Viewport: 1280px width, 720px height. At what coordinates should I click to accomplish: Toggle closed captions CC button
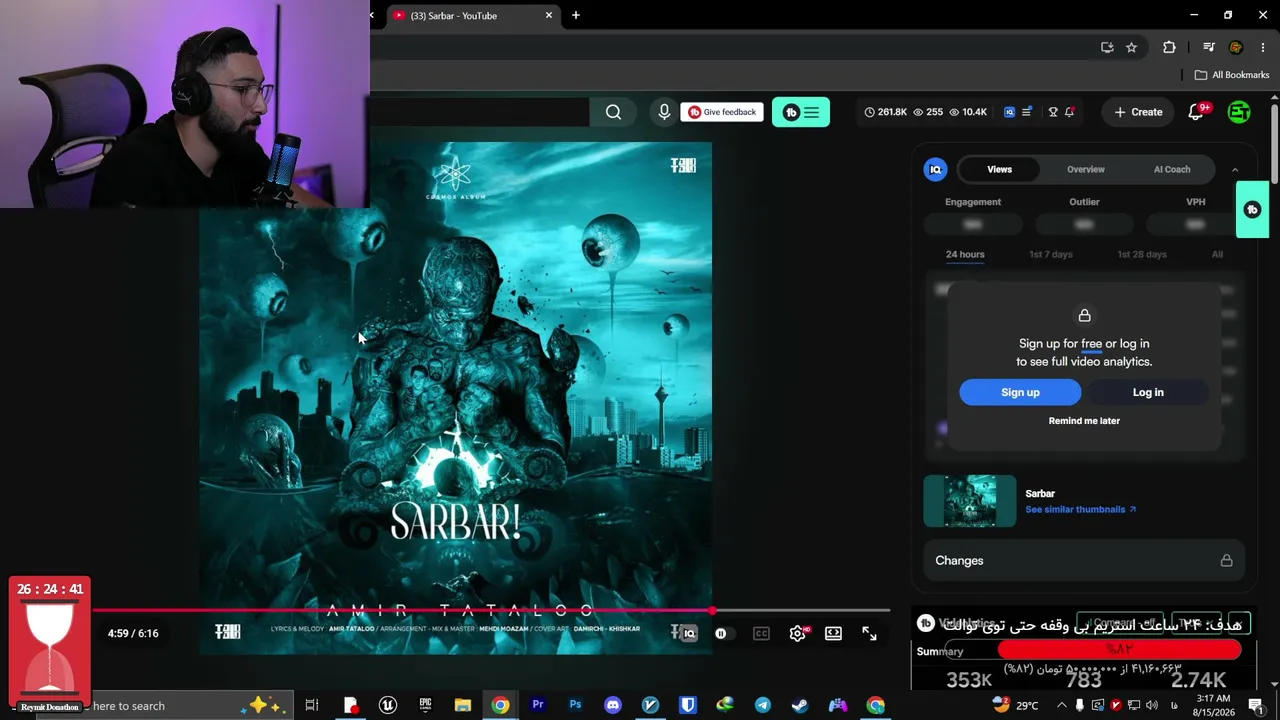pos(761,633)
